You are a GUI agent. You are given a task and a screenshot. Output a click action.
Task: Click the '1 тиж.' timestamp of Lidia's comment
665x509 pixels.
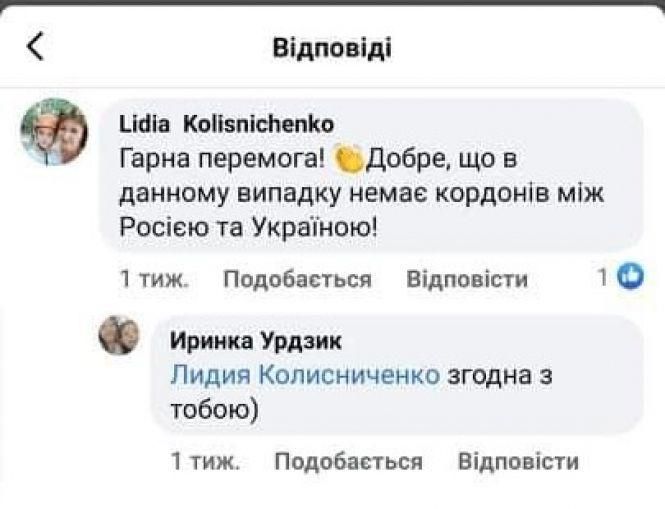pyautogui.click(x=154, y=280)
